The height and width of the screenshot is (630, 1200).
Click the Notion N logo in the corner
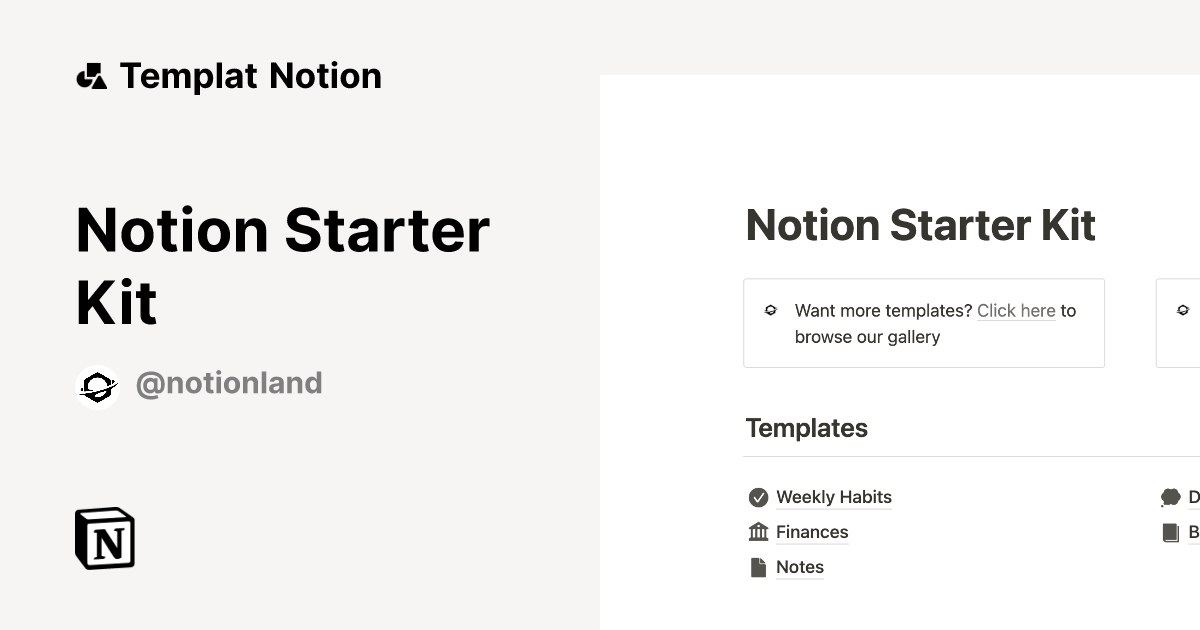pyautogui.click(x=104, y=538)
